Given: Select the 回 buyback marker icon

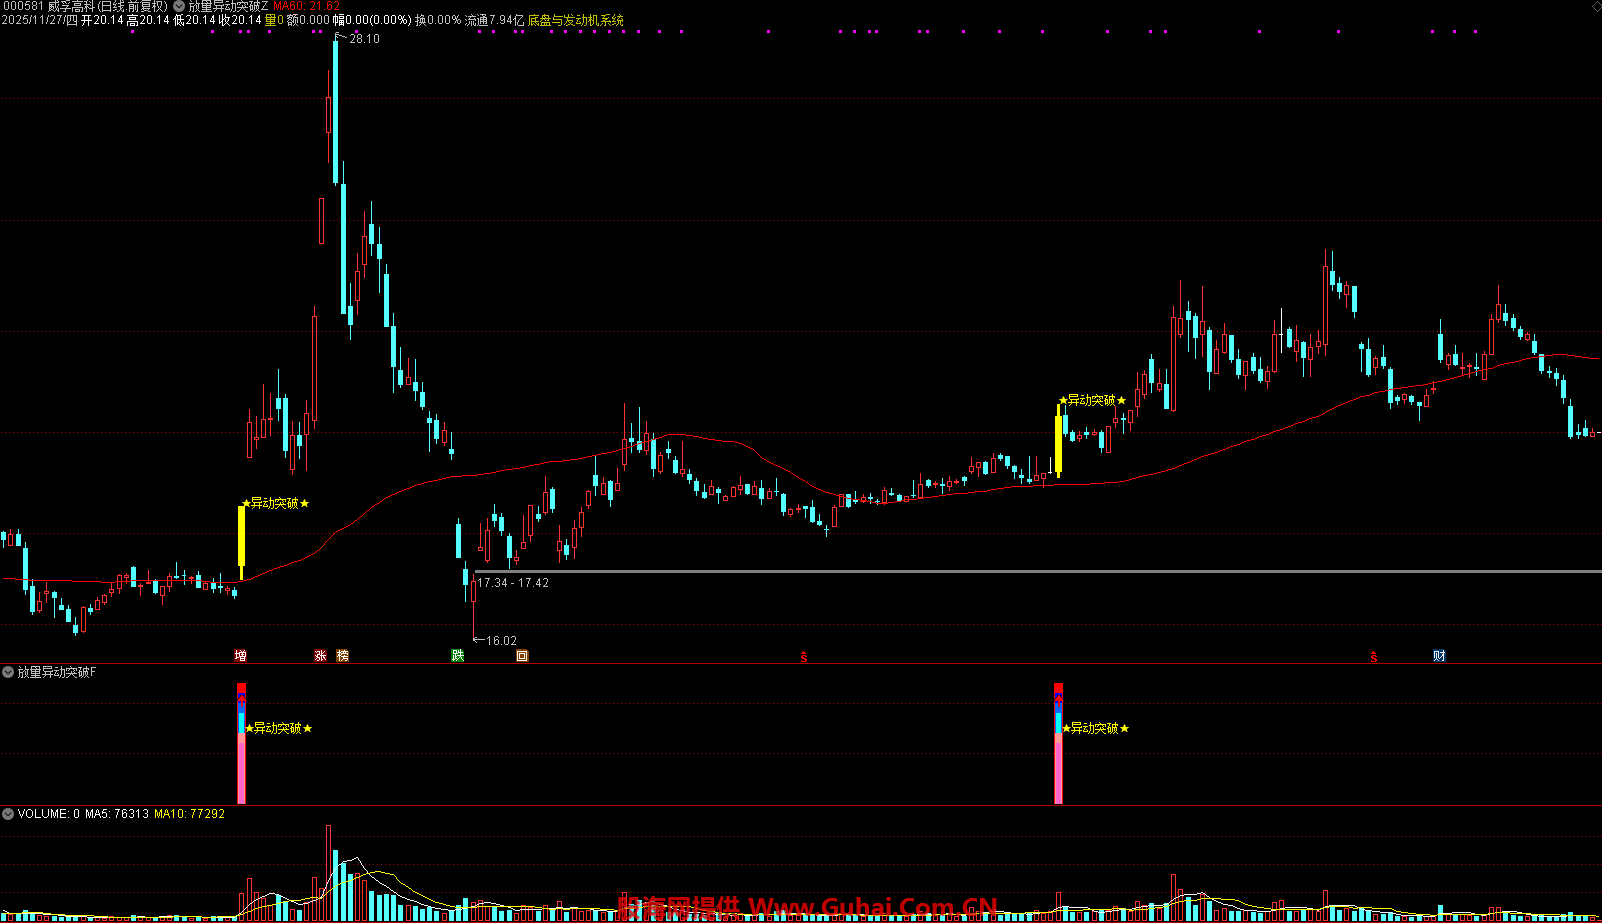Looking at the screenshot, I should 521,656.
